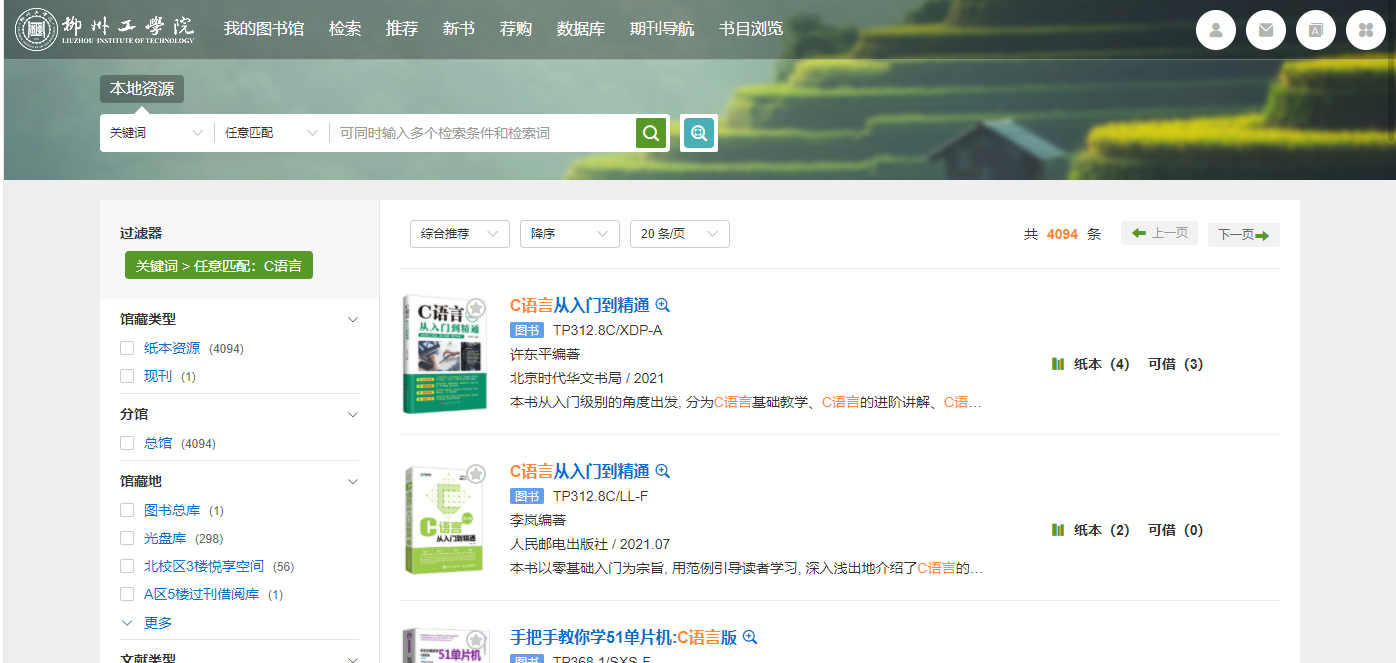Open the four-dot apps icon

[1366, 30]
